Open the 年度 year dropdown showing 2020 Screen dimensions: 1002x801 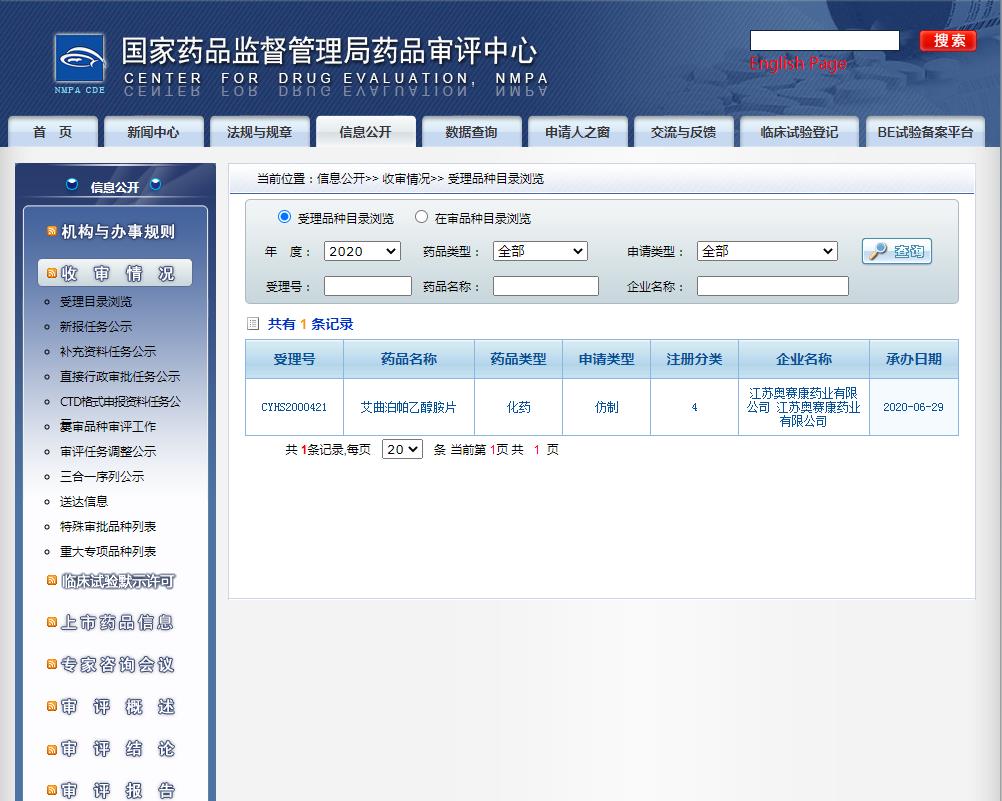tap(362, 251)
